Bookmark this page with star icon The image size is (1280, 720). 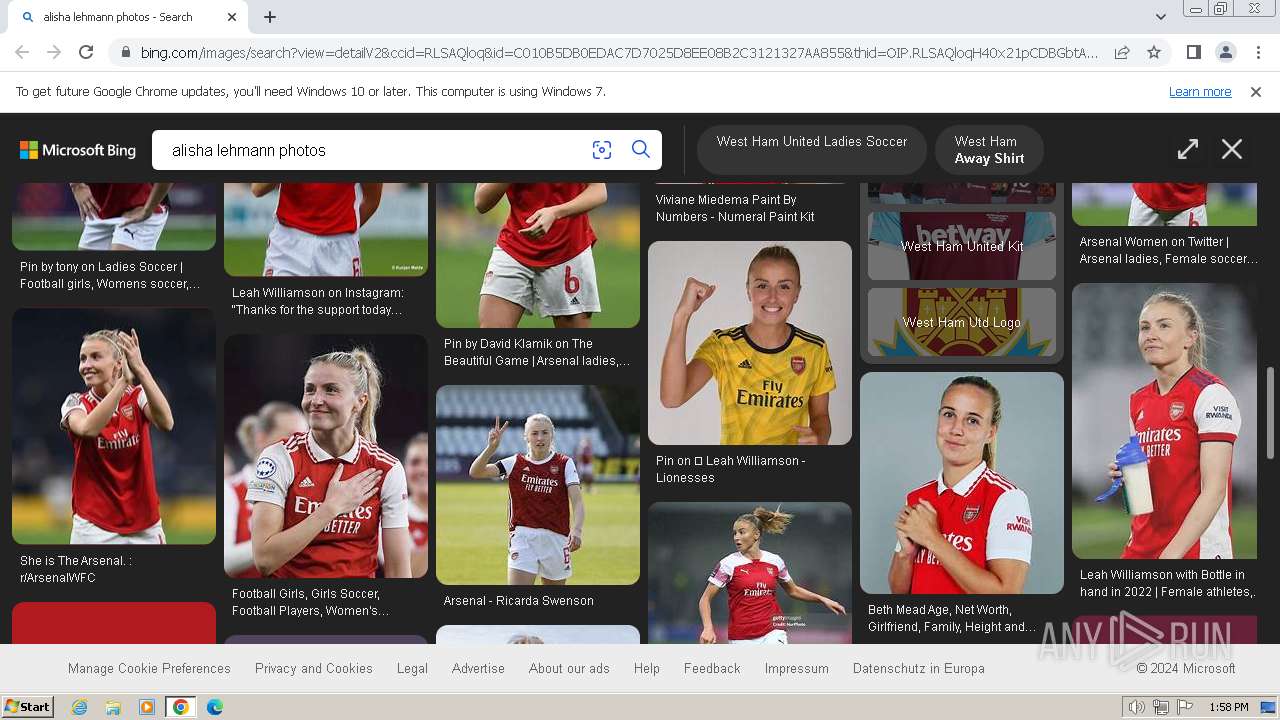click(x=1154, y=52)
